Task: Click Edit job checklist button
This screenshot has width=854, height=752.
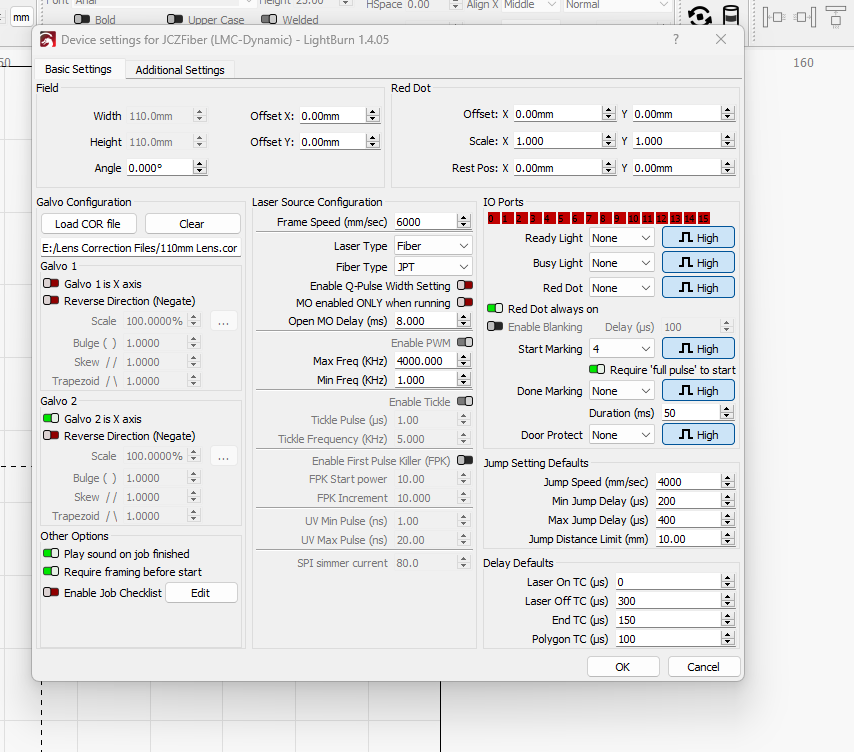Action: [201, 593]
